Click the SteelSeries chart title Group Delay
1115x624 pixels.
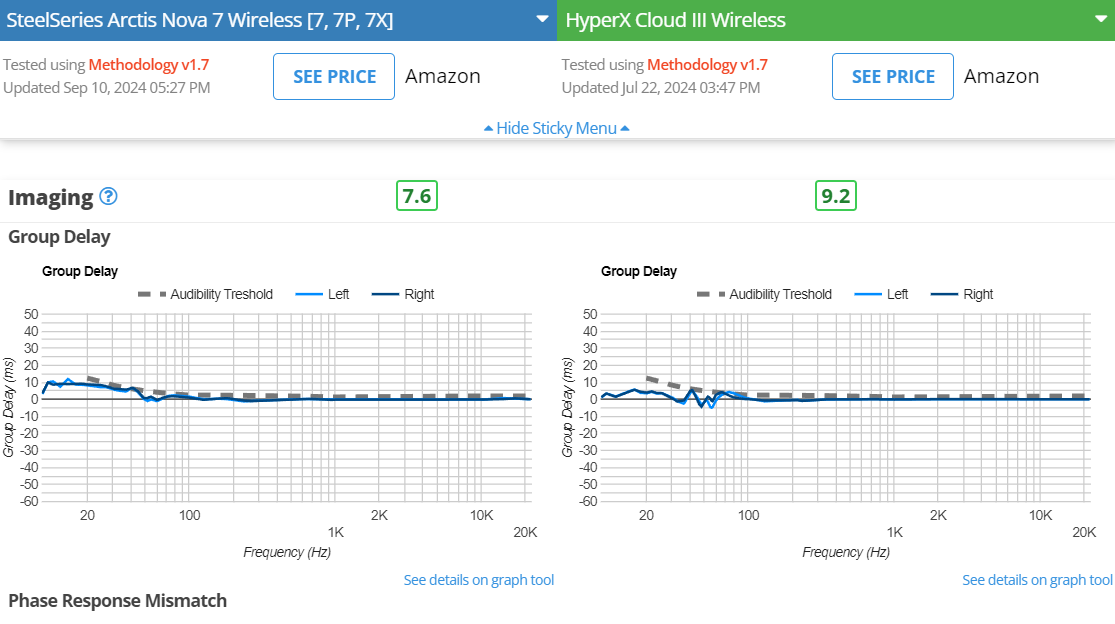pos(80,271)
